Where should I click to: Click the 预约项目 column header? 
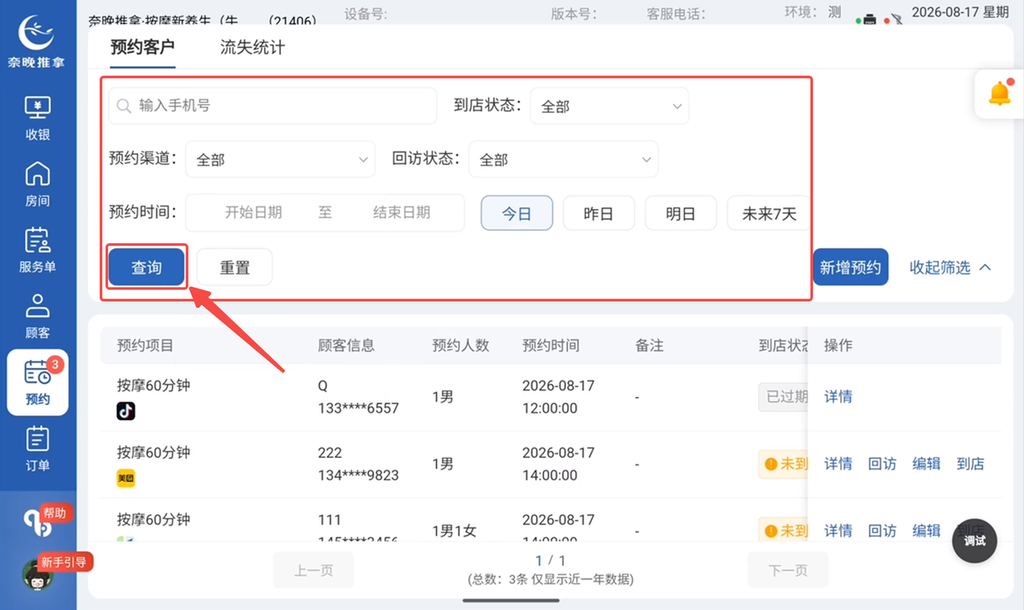145,345
